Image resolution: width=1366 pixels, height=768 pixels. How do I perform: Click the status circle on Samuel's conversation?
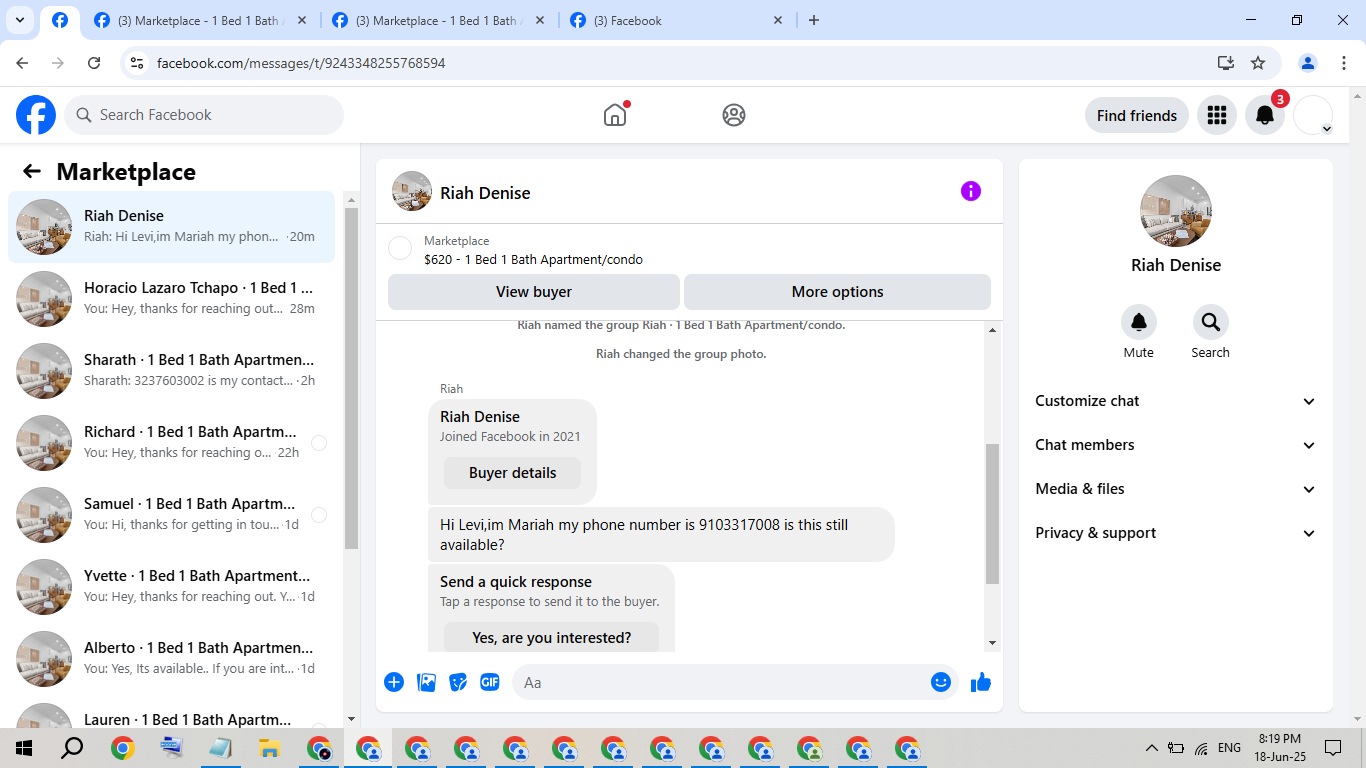pos(319,515)
